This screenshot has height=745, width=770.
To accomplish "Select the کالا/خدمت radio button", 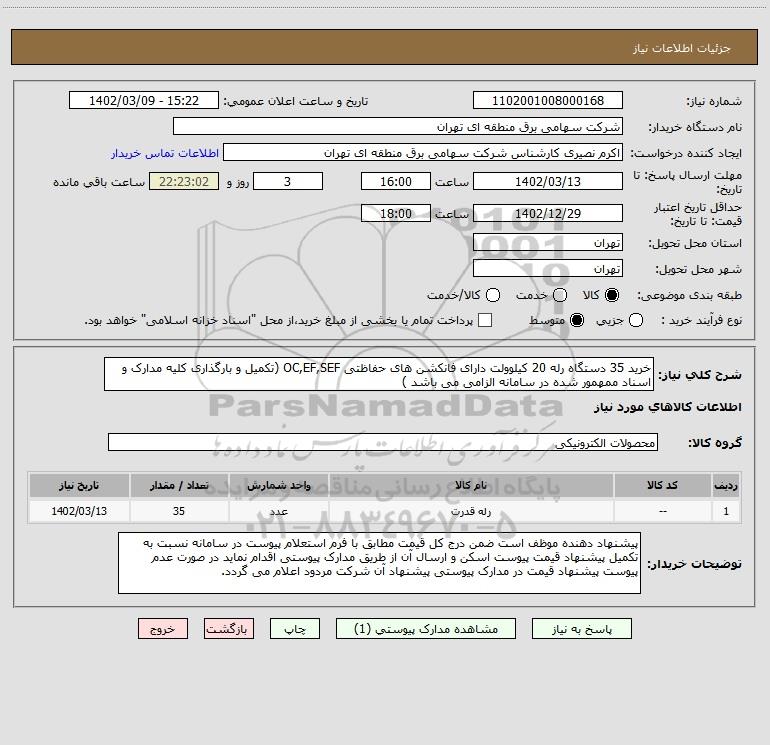I will pos(493,295).
